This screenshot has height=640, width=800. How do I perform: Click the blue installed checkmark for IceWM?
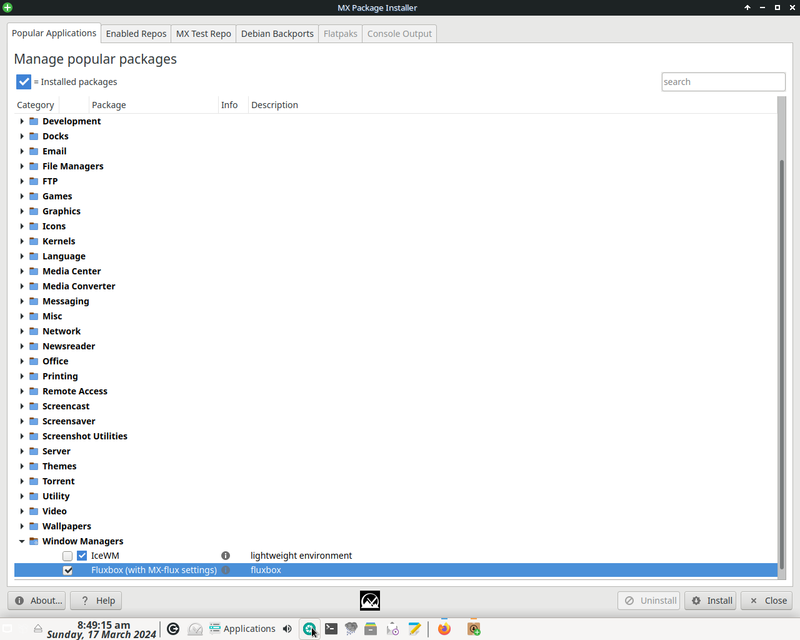(x=82, y=556)
